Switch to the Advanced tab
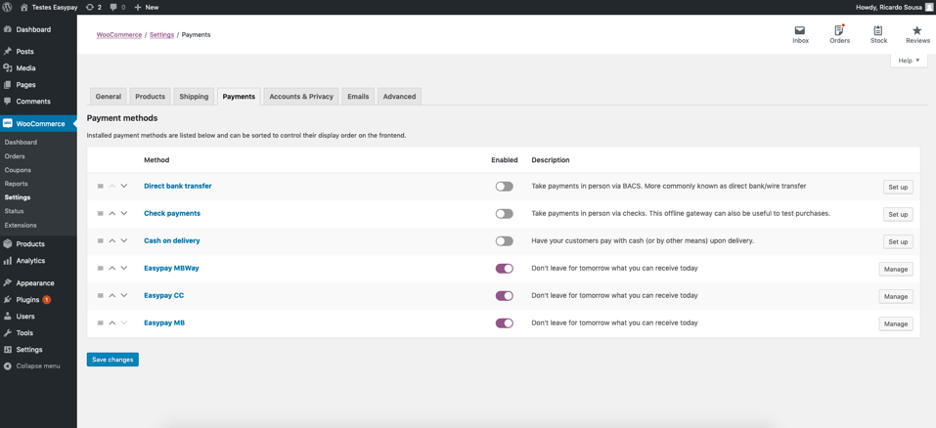The width and height of the screenshot is (936, 428). point(399,96)
